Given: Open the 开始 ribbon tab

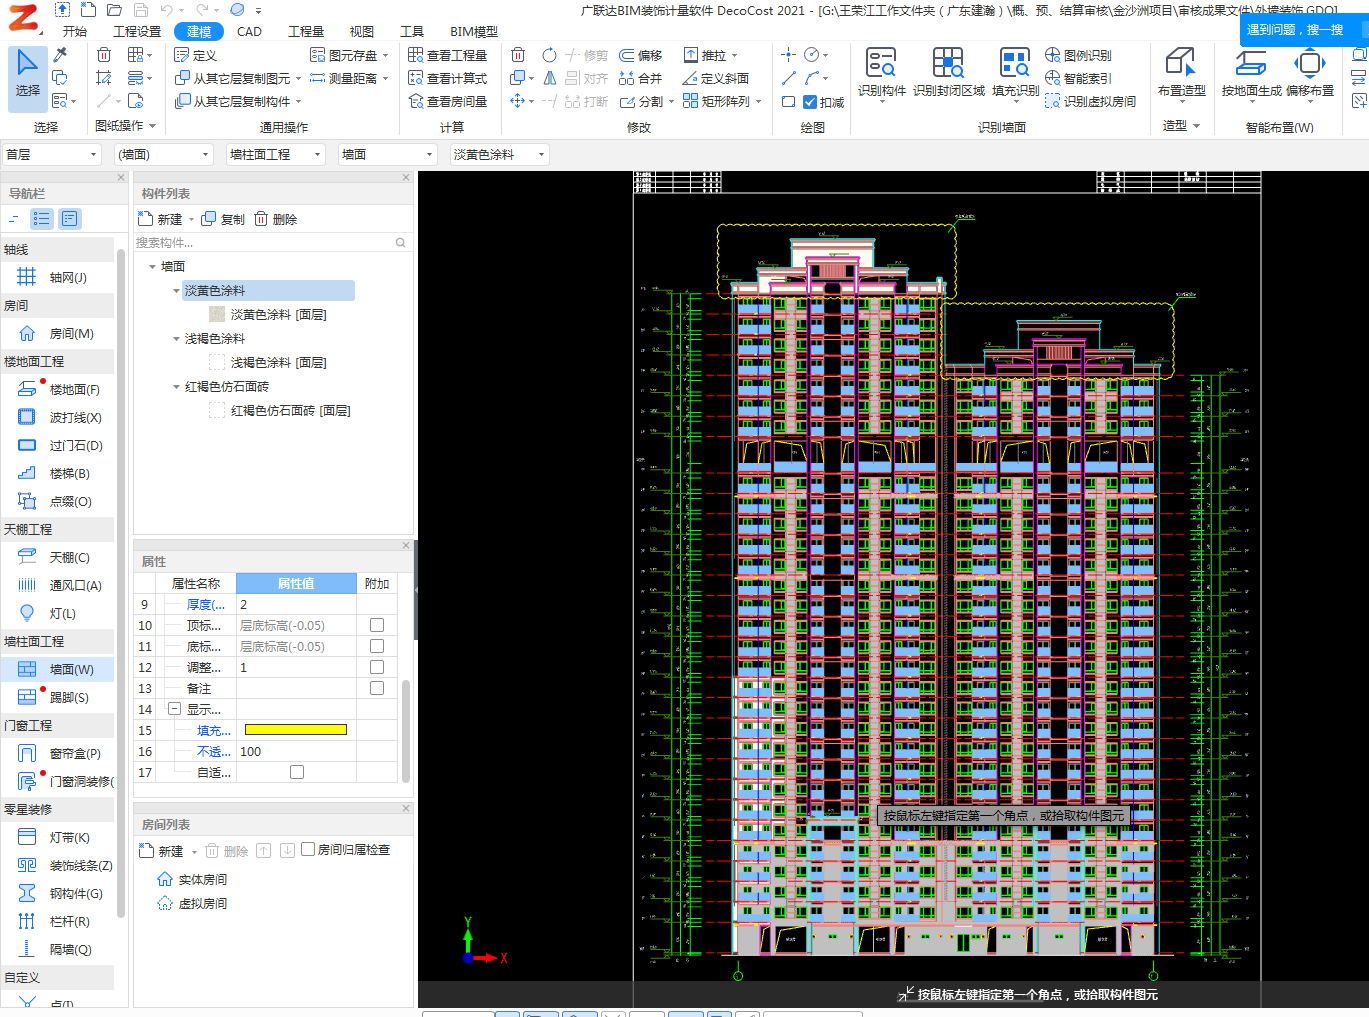Looking at the screenshot, I should [75, 32].
